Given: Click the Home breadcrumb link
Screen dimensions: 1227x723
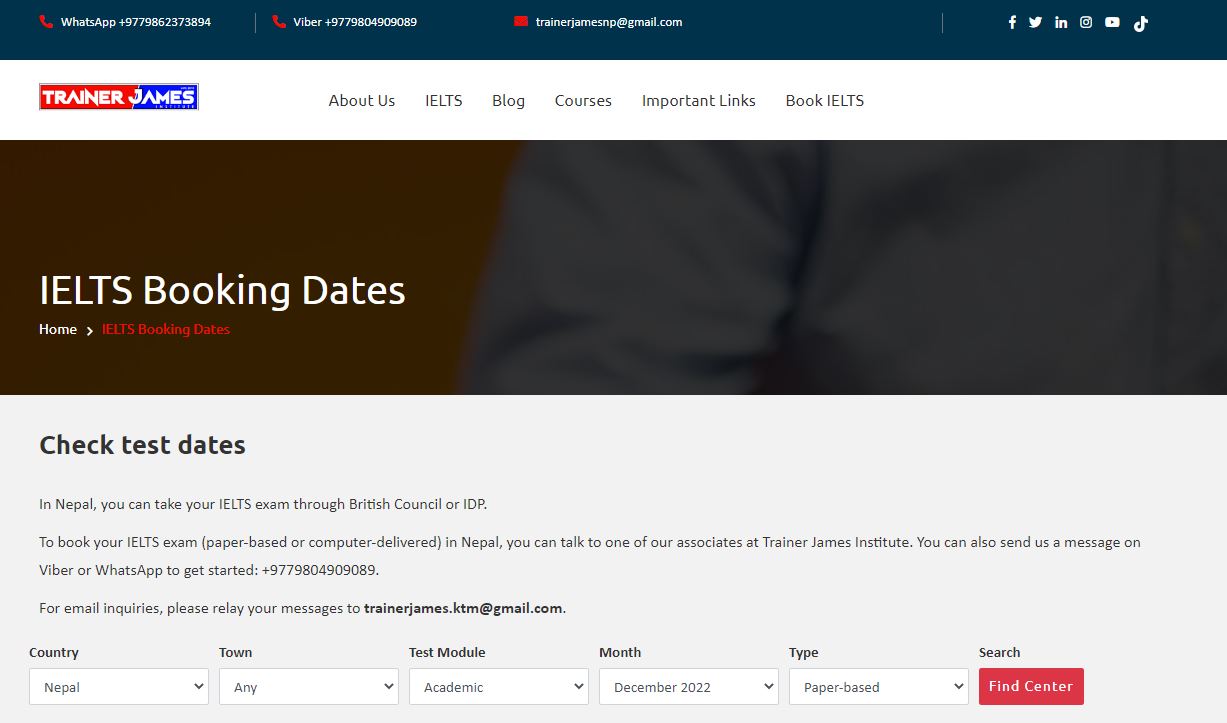Looking at the screenshot, I should click(58, 329).
